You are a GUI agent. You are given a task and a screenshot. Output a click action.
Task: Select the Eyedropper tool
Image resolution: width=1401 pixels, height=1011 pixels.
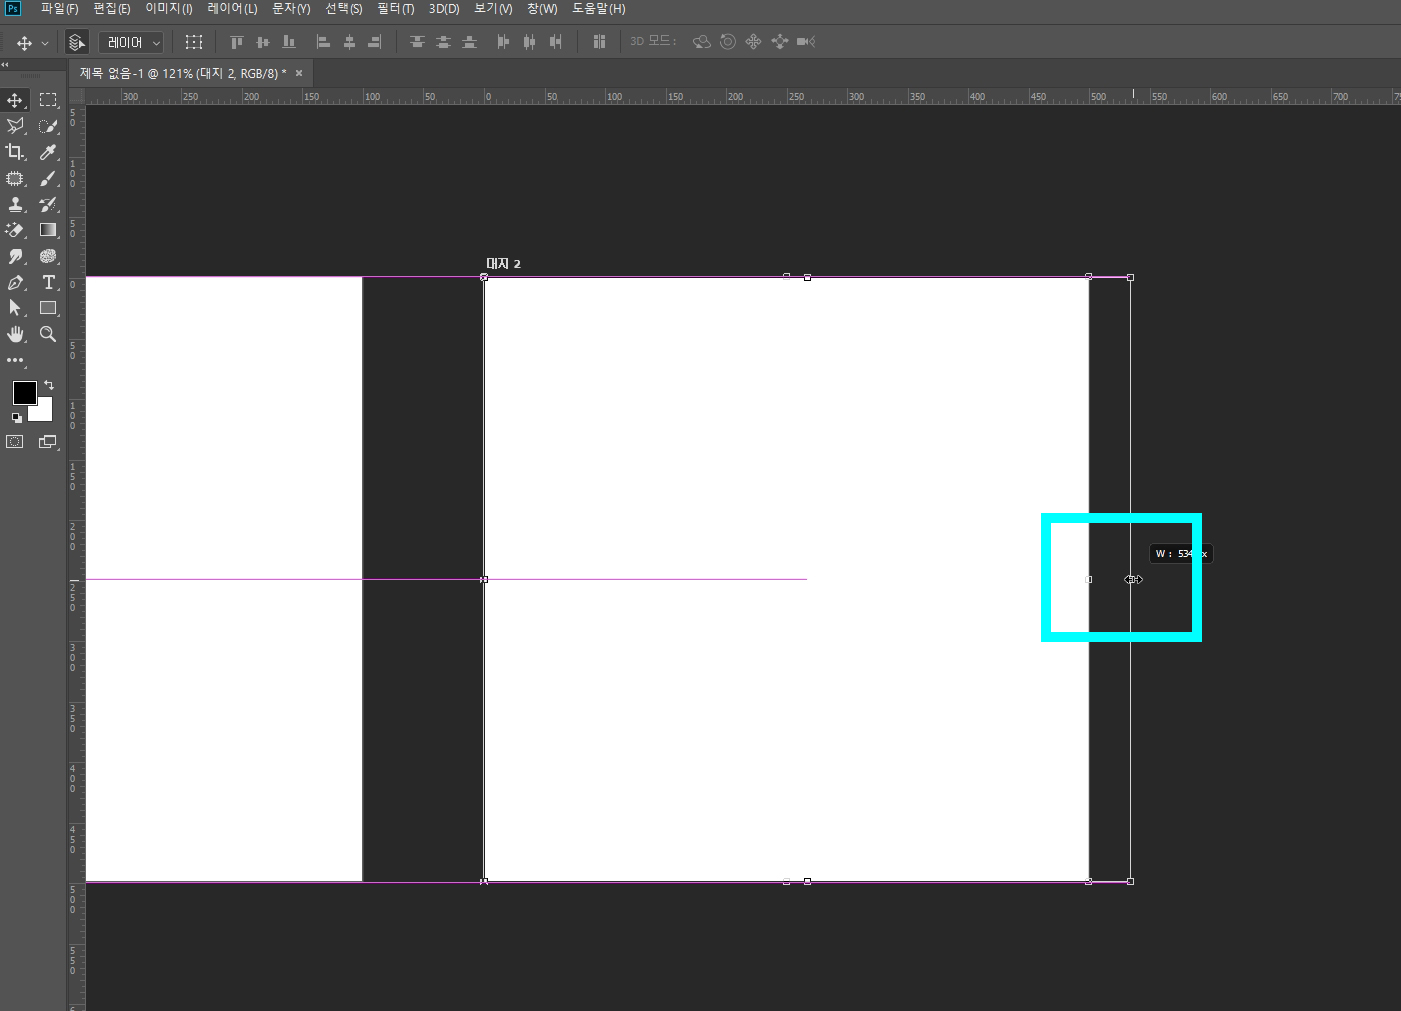(48, 152)
